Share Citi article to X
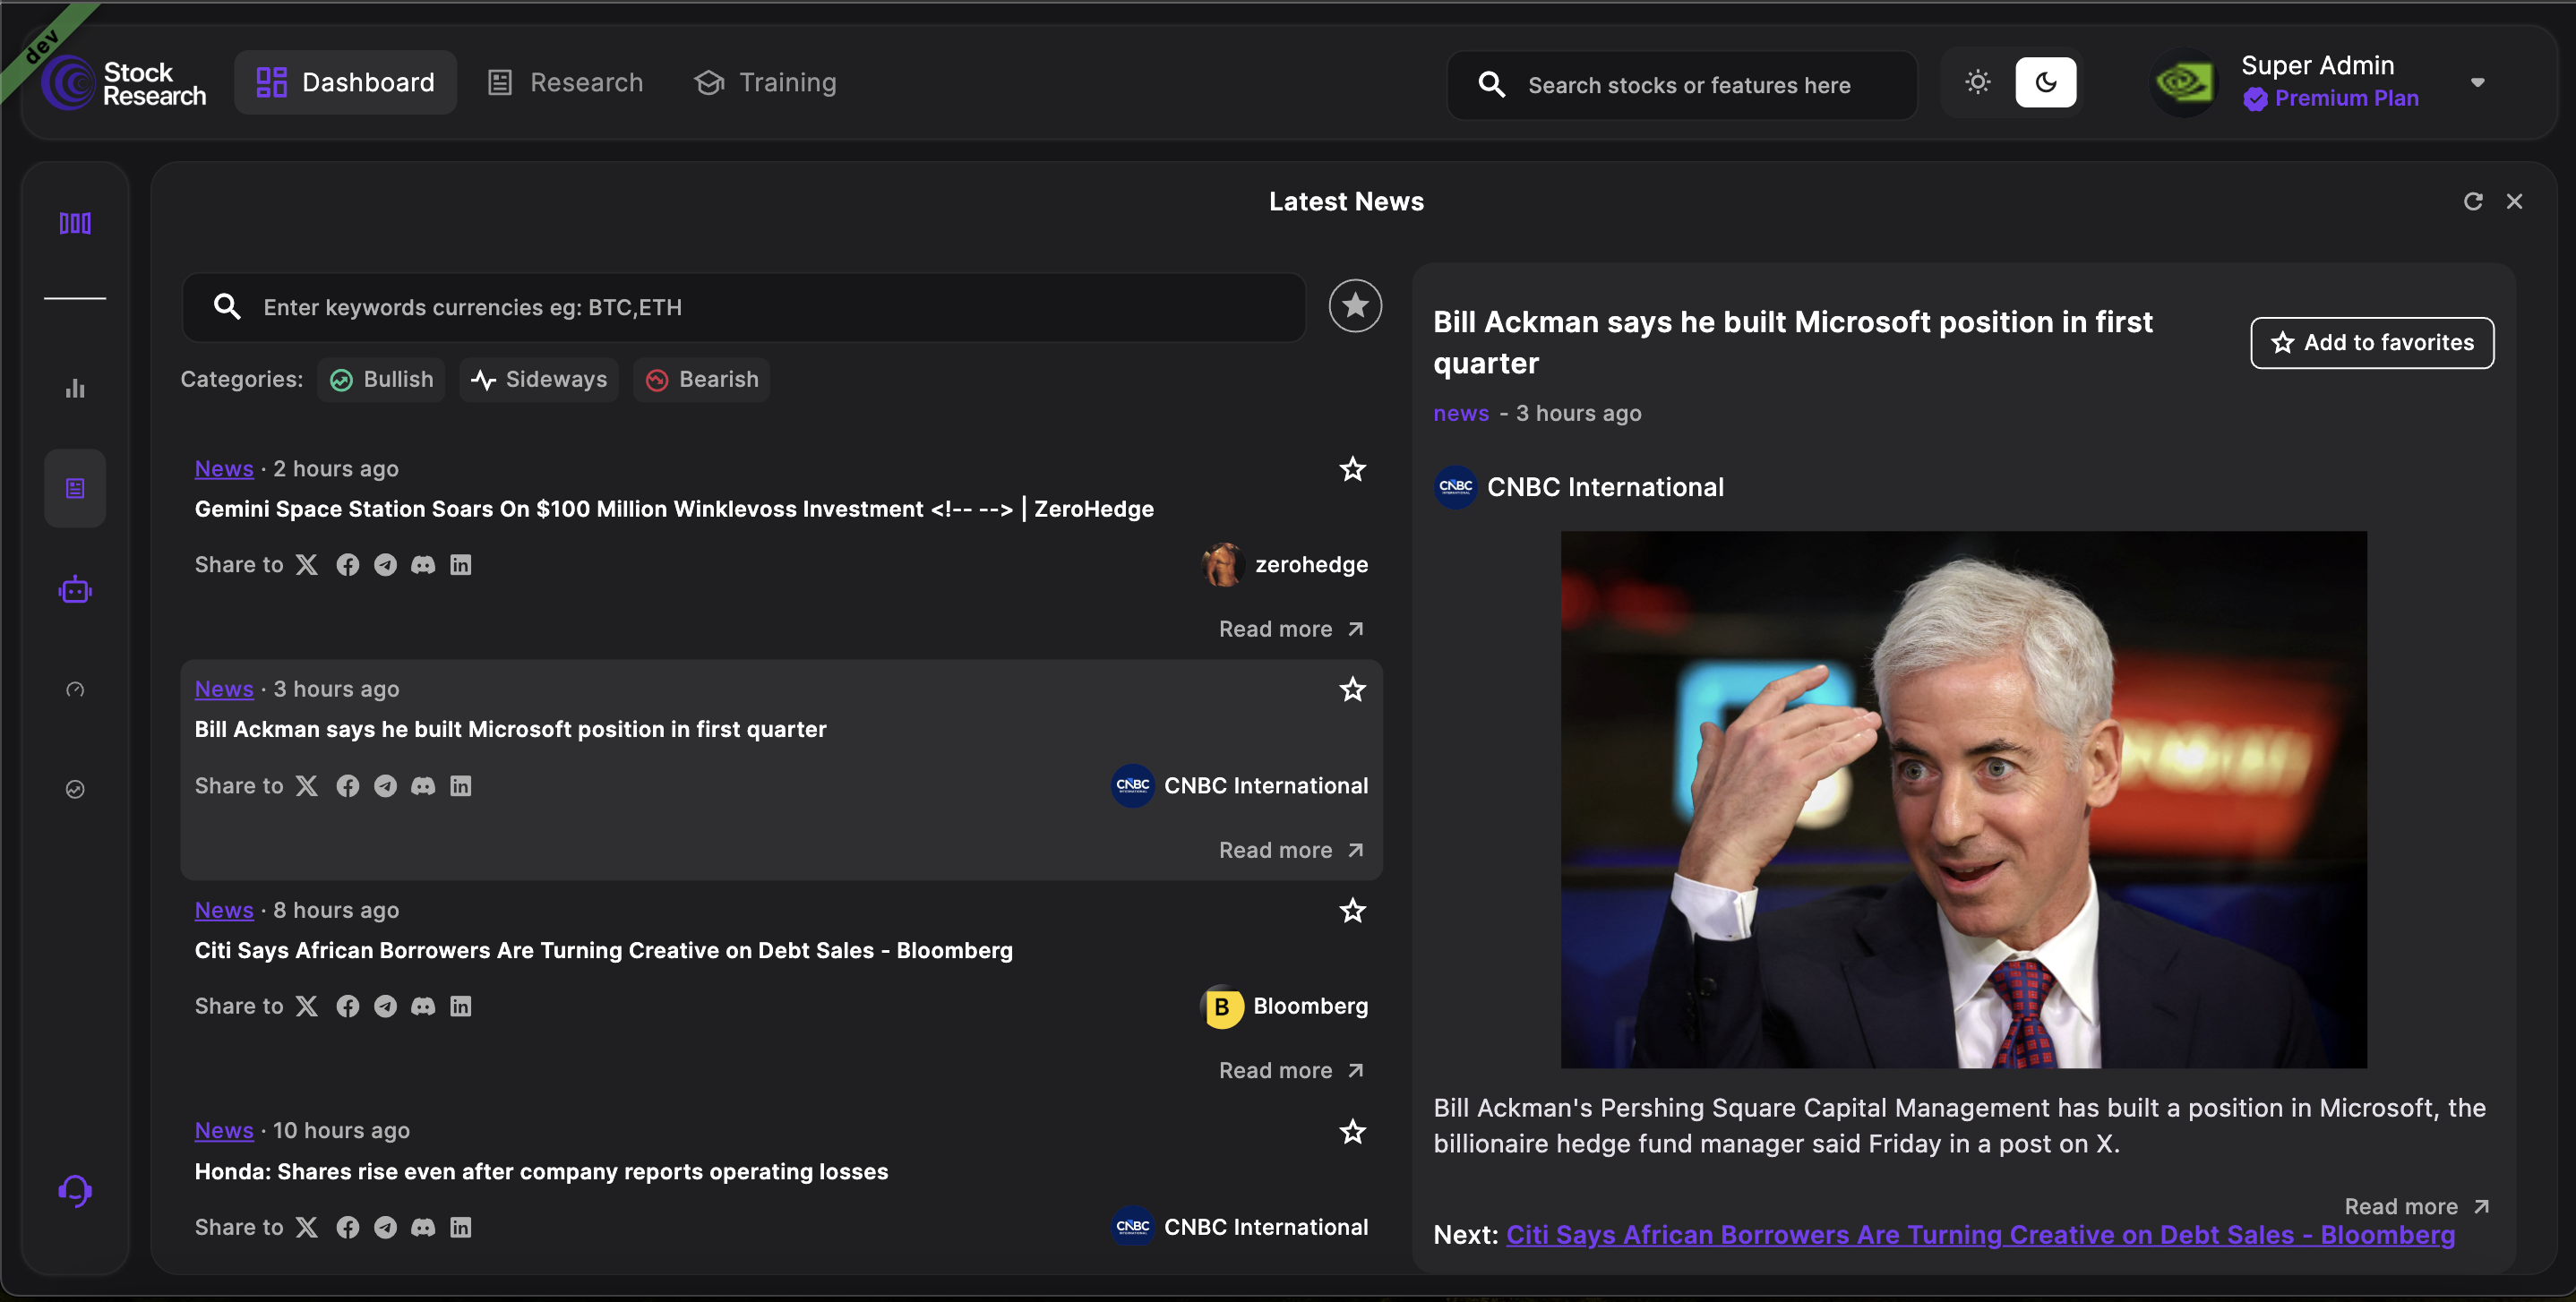This screenshot has height=1302, width=2576. (x=307, y=1006)
